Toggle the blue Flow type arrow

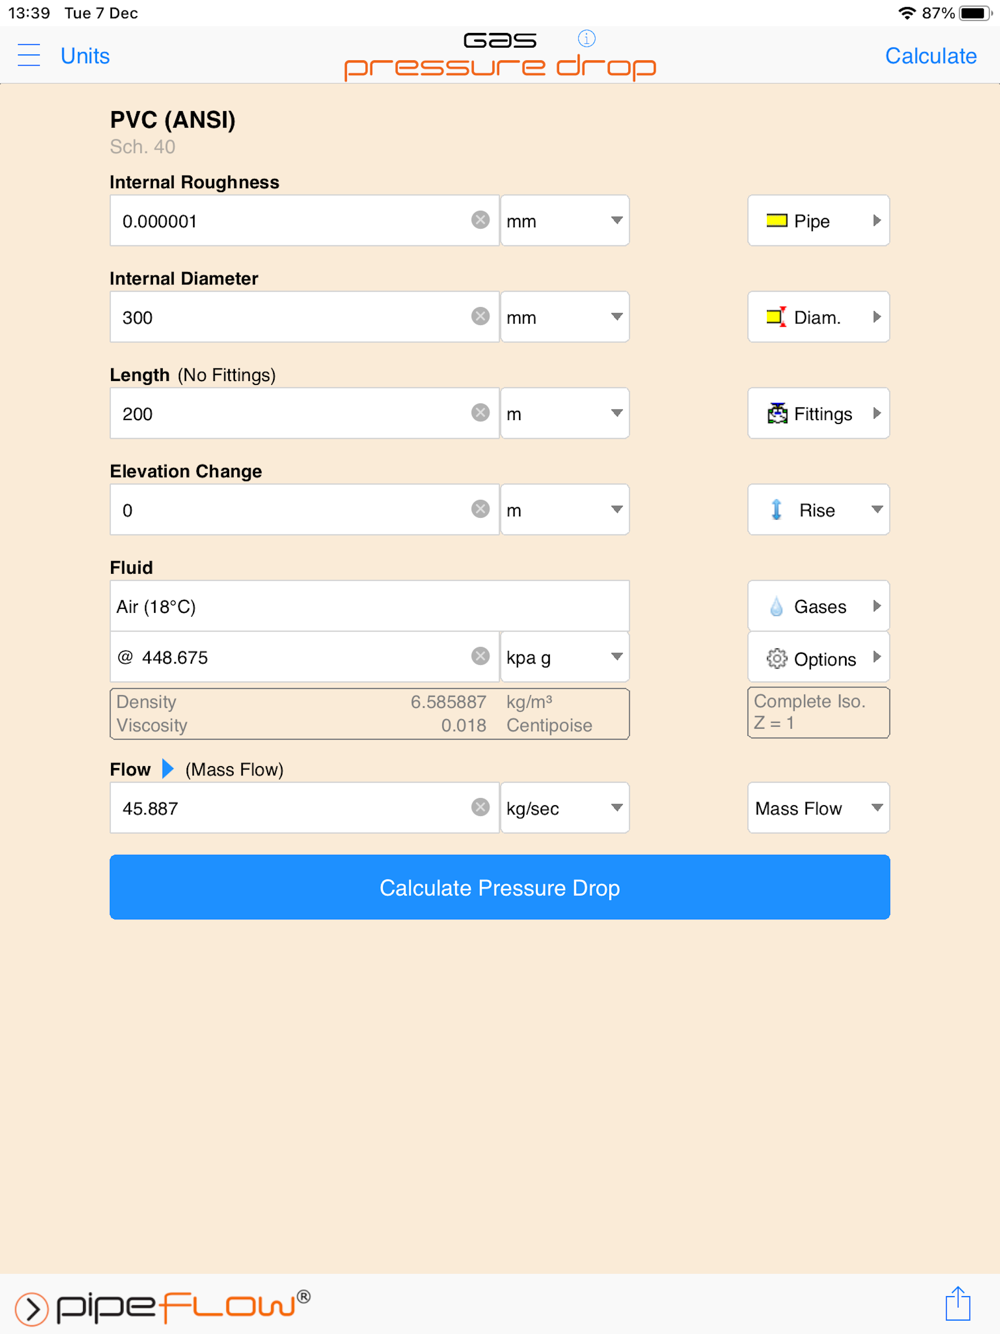168,769
